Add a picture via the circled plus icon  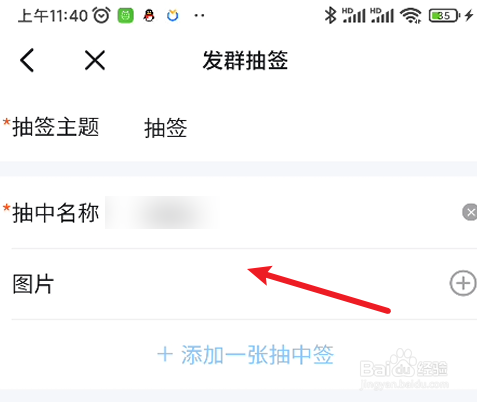[463, 283]
